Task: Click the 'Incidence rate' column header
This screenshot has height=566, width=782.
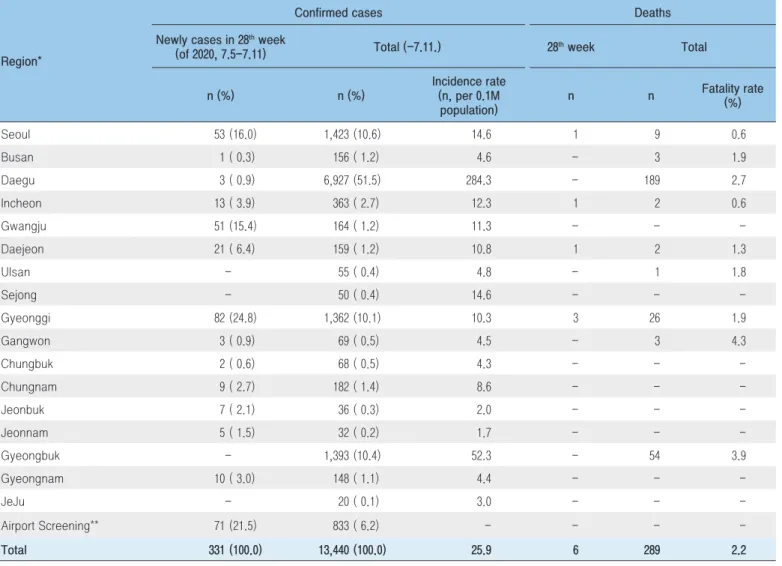Action: [468, 95]
